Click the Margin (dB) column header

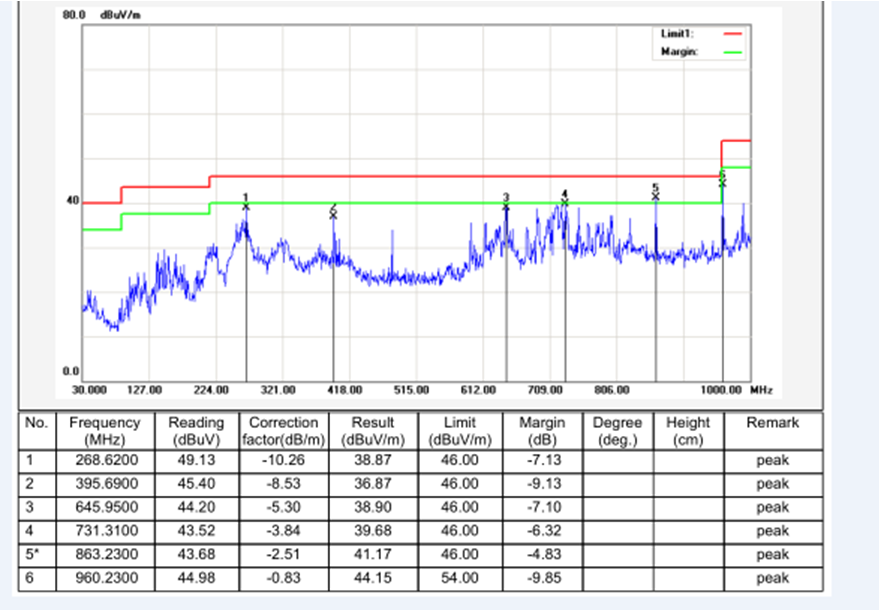point(541,431)
